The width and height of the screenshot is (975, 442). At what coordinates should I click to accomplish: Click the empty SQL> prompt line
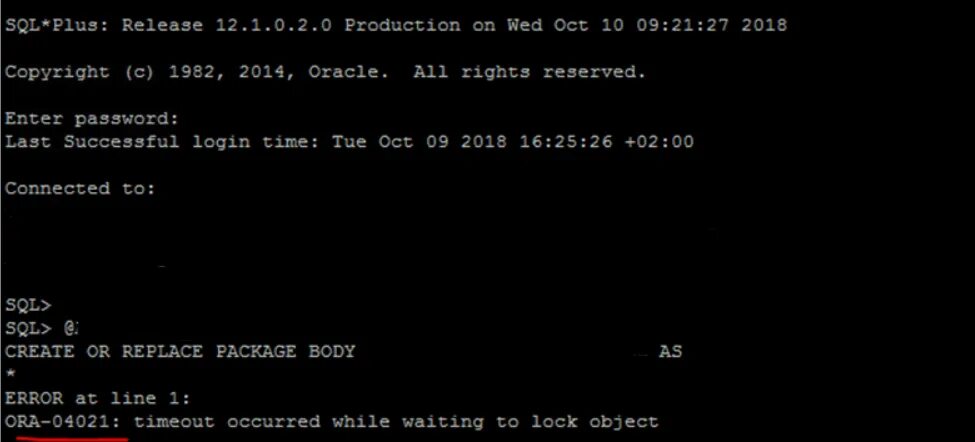coord(28,305)
